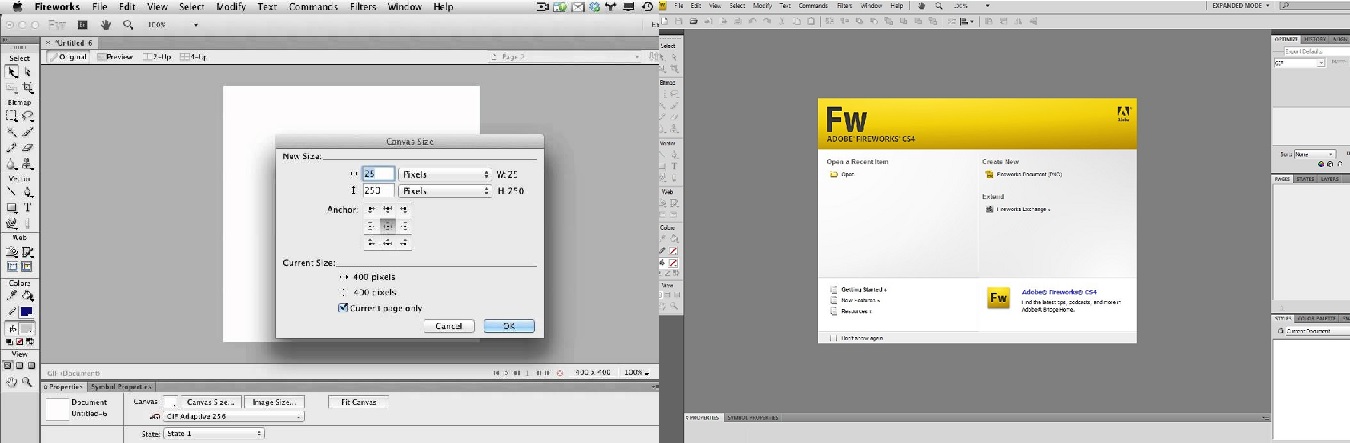Choose the Scale tool in left tools panel

12,87
